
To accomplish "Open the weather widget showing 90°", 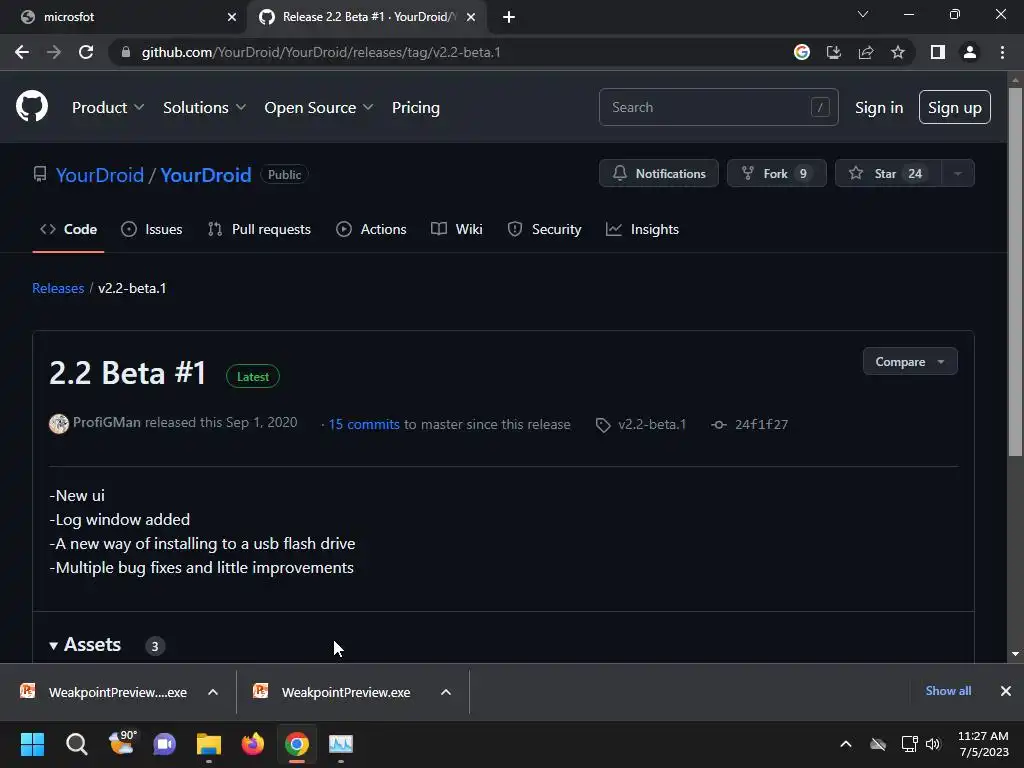I will pyautogui.click(x=122, y=743).
